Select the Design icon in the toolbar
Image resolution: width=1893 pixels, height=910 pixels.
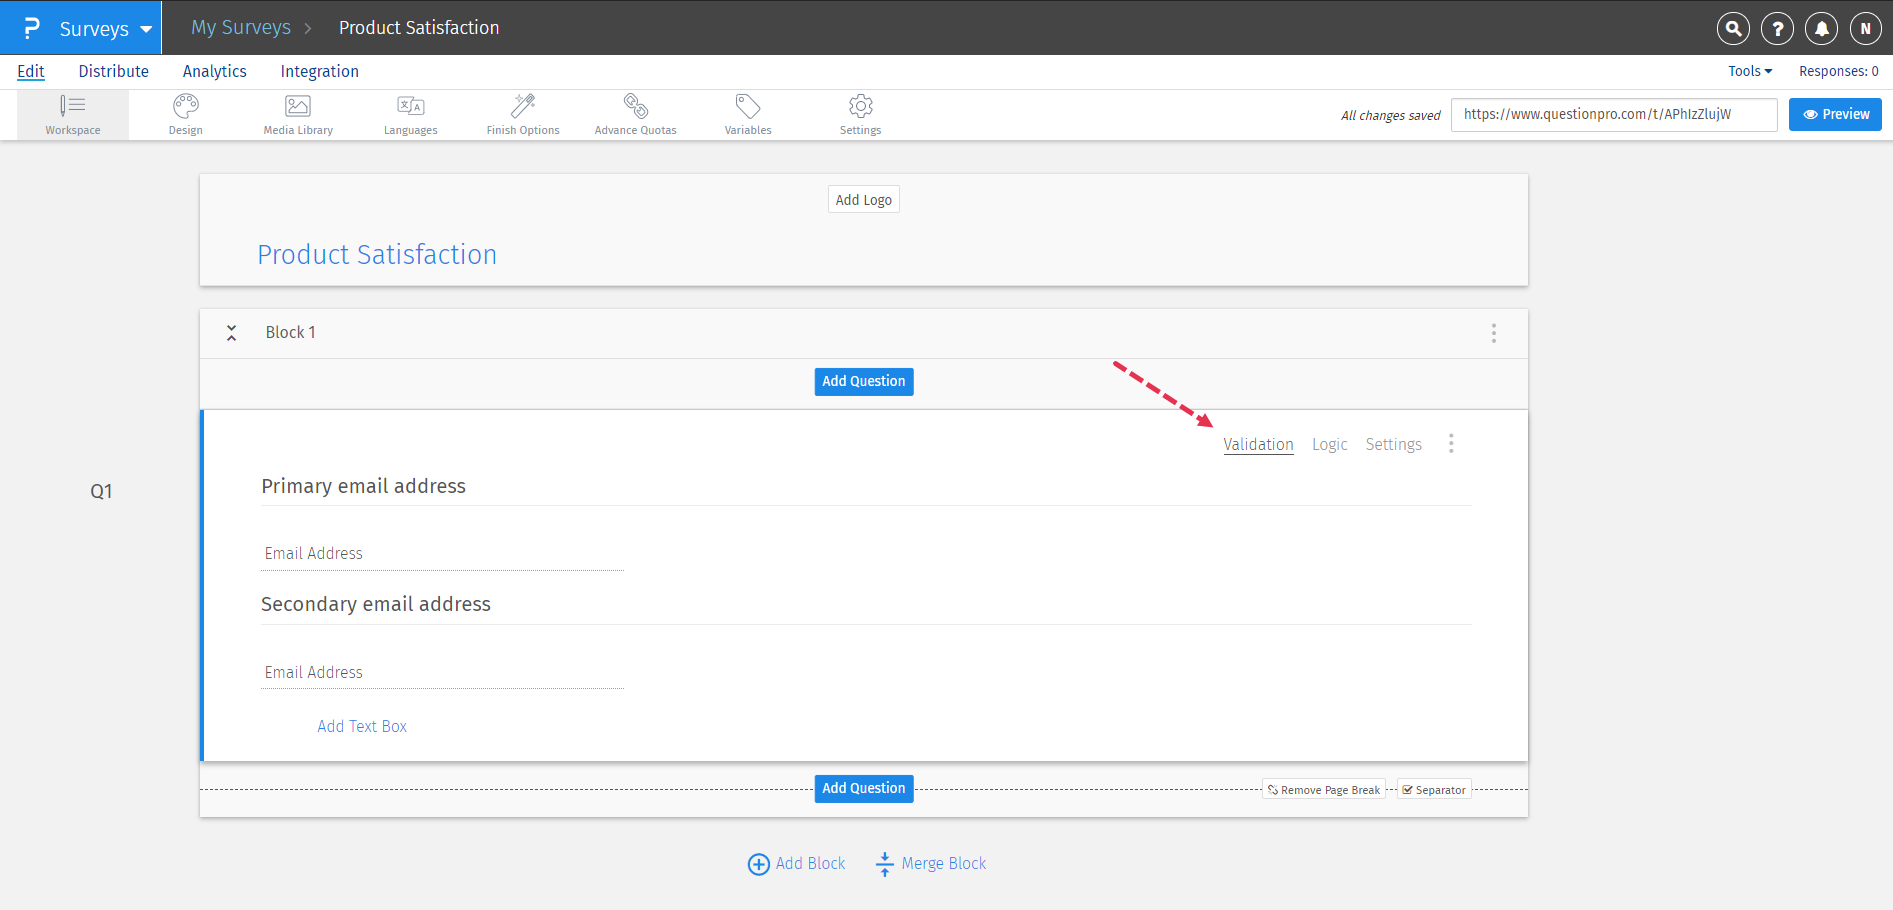pyautogui.click(x=185, y=113)
